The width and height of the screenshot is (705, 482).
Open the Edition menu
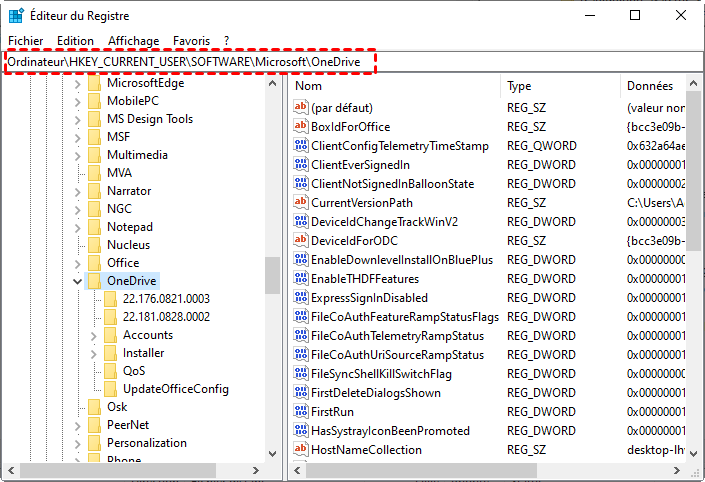coord(75,41)
